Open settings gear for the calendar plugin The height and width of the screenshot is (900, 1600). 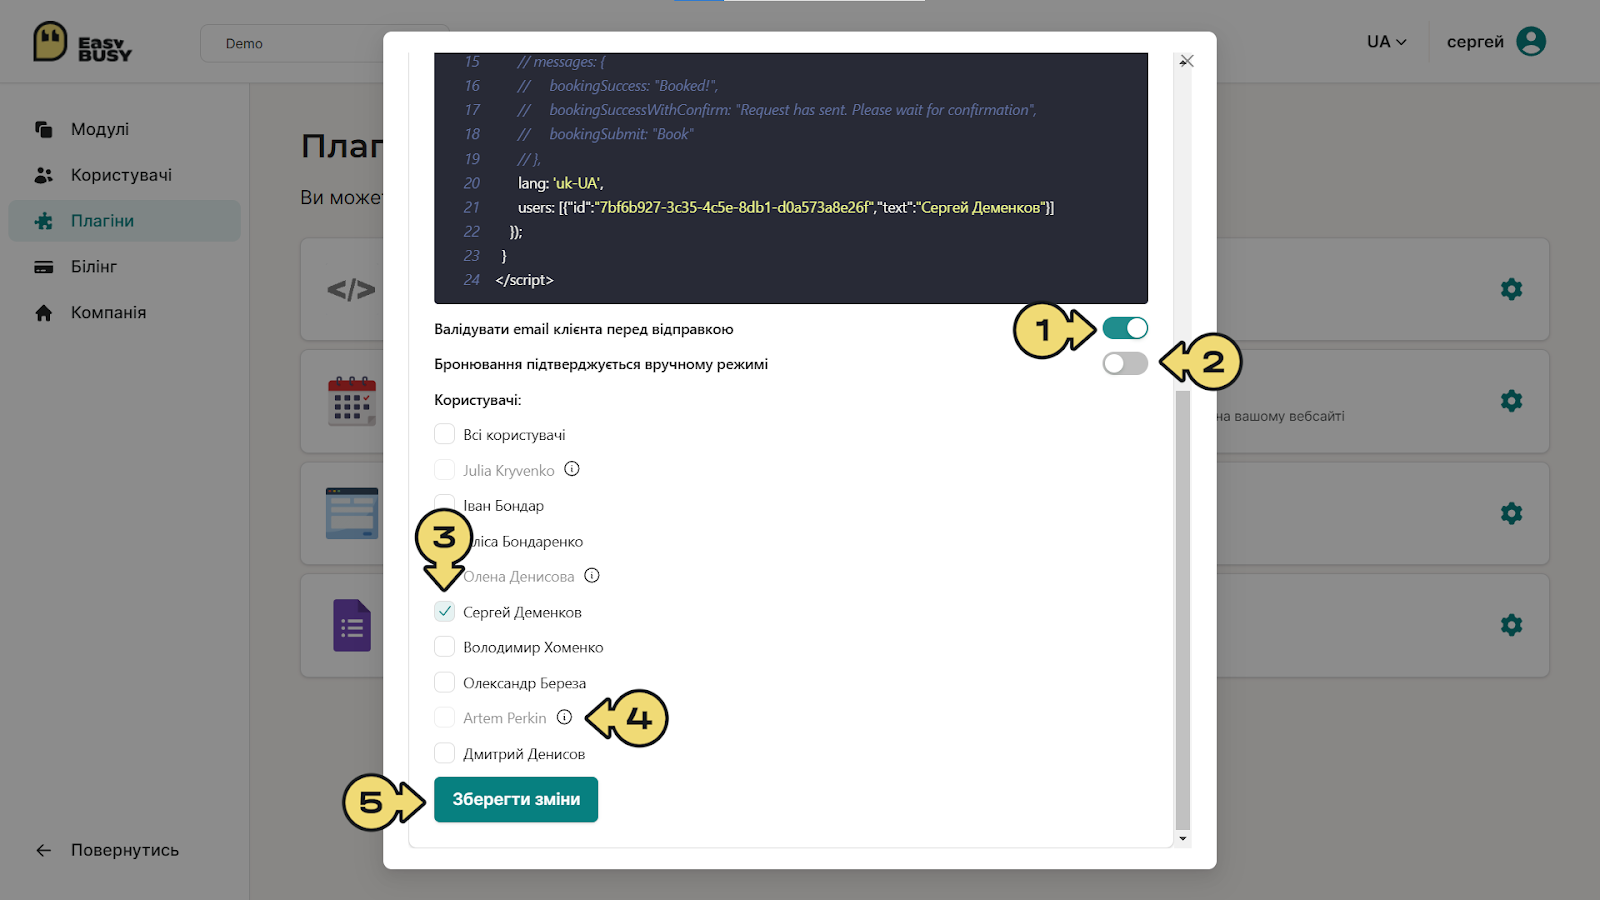1512,401
